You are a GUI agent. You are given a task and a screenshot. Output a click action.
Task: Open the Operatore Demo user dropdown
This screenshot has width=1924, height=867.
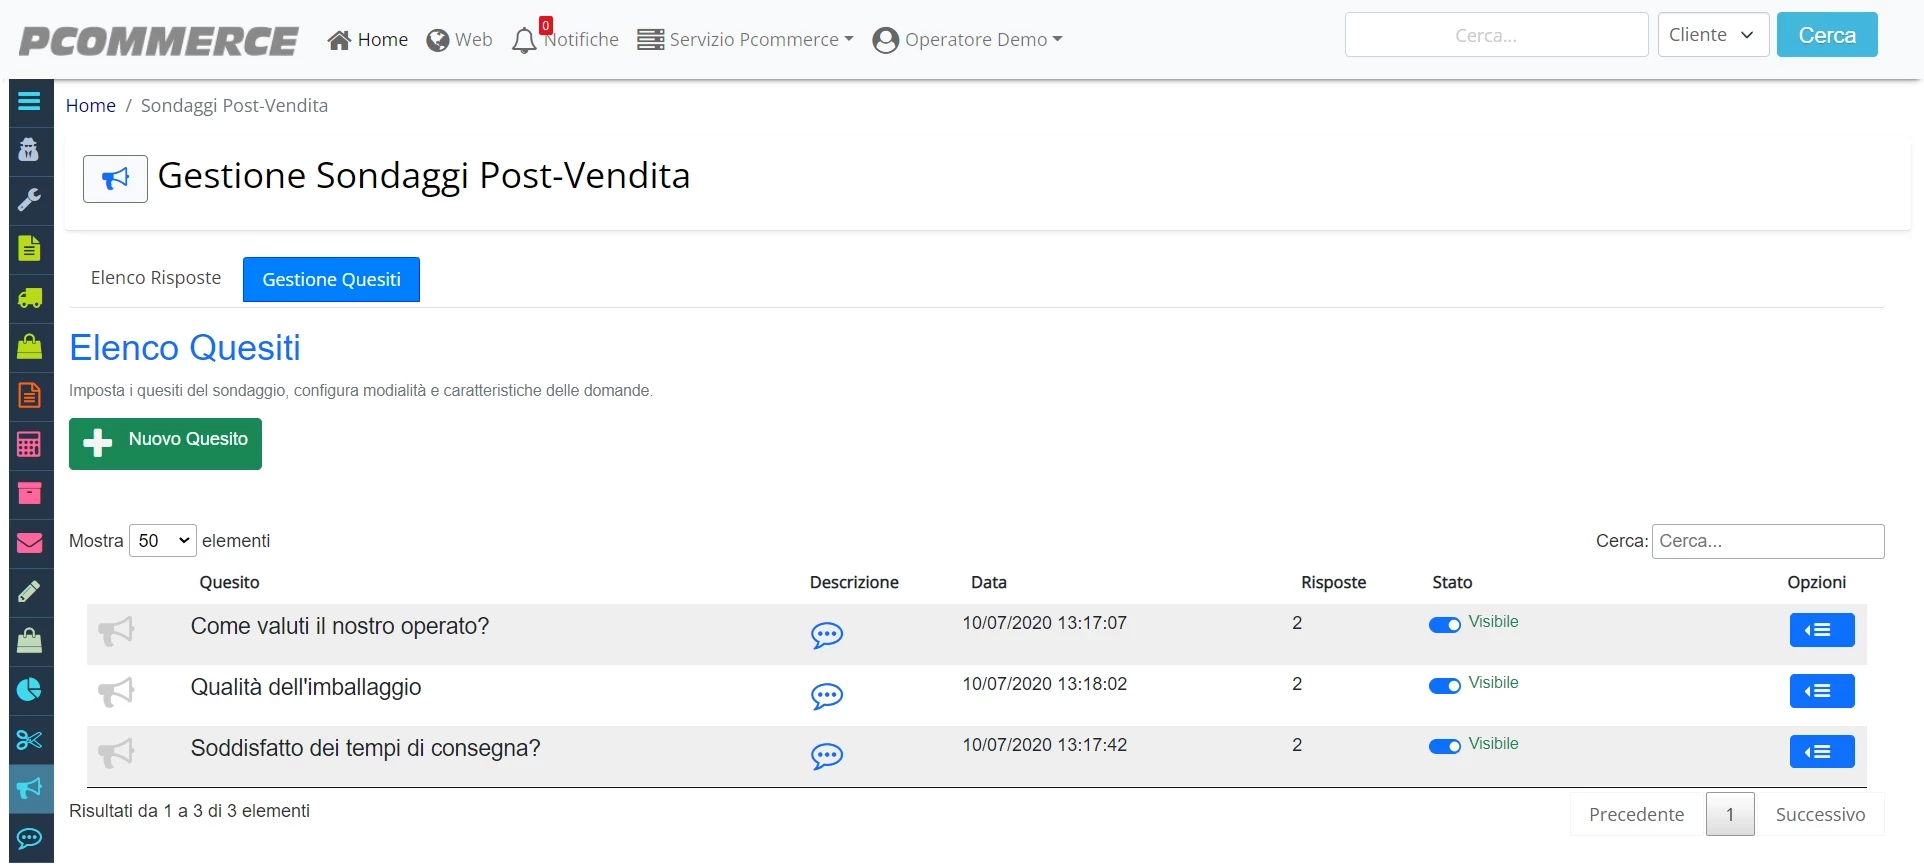coord(967,40)
